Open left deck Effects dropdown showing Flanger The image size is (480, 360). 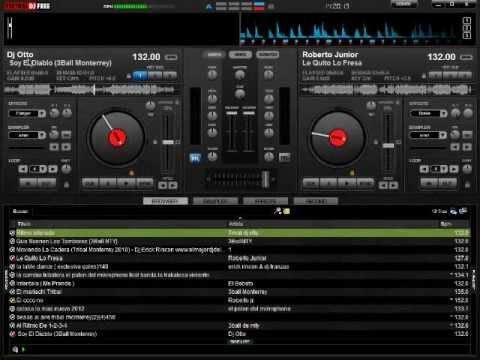27,114
